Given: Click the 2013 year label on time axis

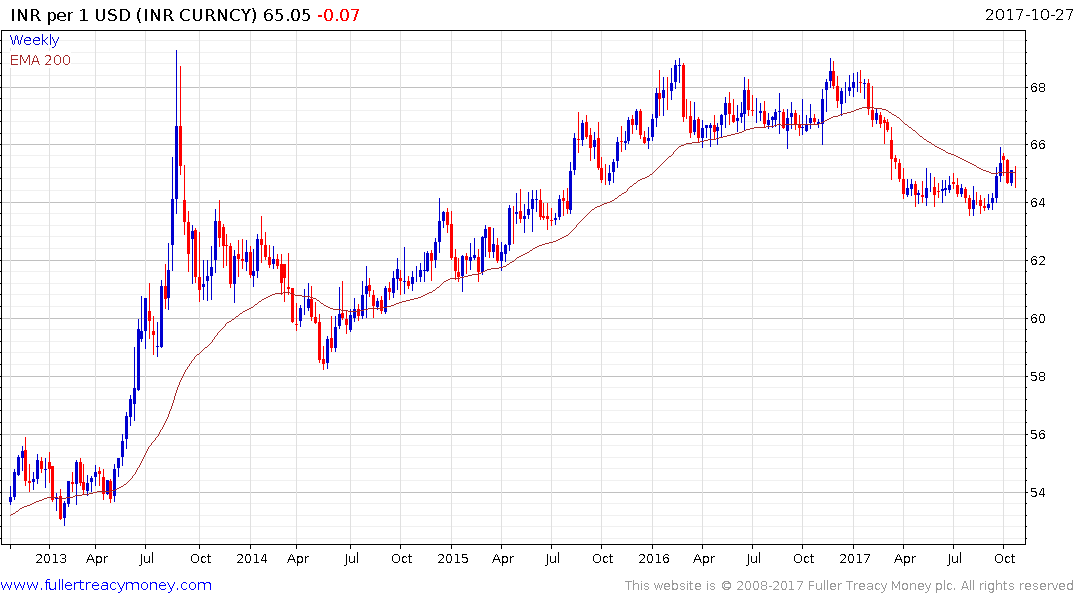Looking at the screenshot, I should pos(51,558).
